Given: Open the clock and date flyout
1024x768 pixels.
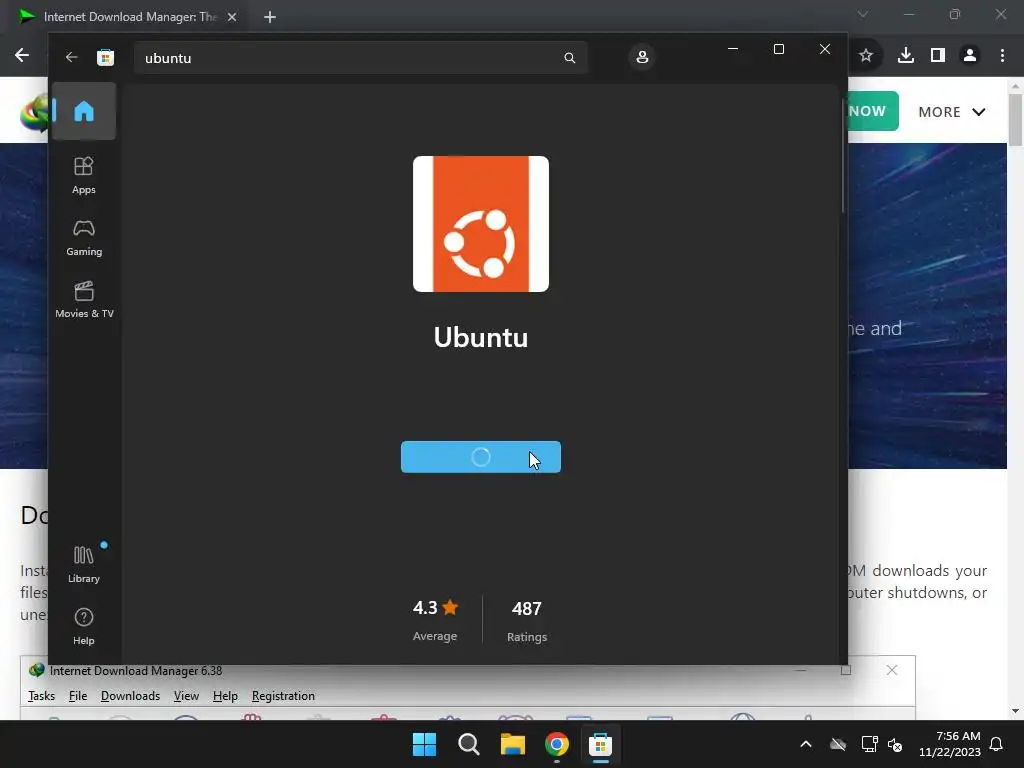Looking at the screenshot, I should pos(950,744).
